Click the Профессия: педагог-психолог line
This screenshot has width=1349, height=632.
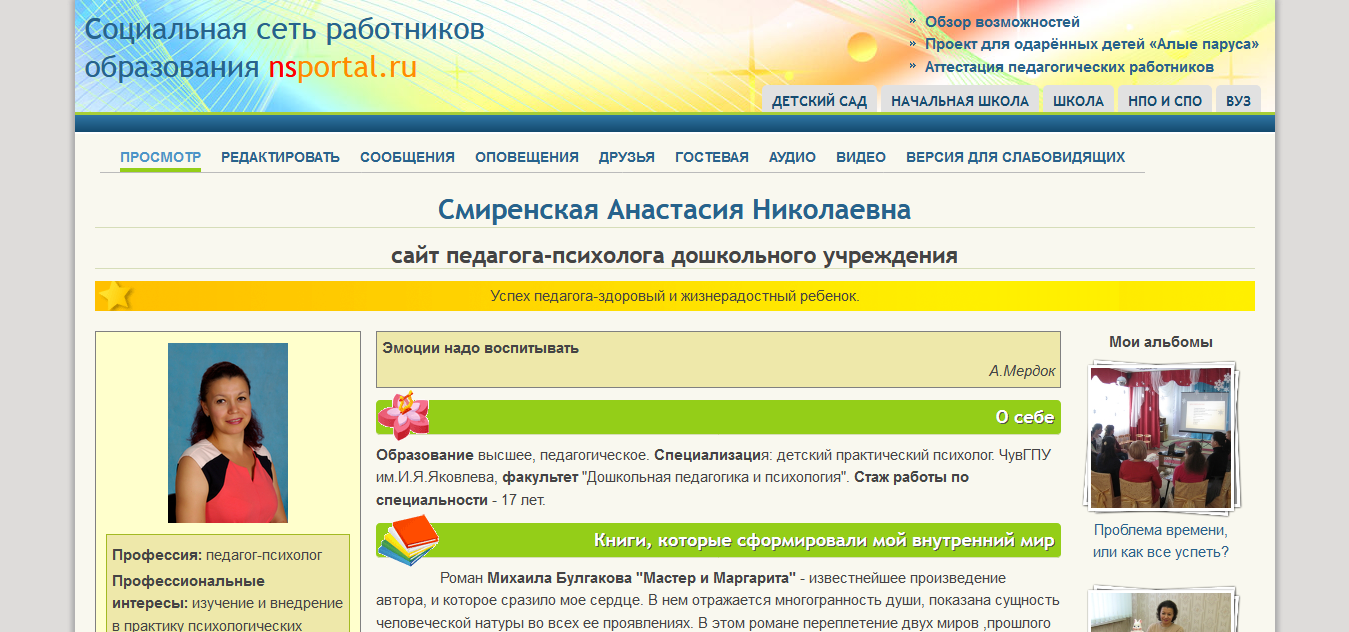217,555
